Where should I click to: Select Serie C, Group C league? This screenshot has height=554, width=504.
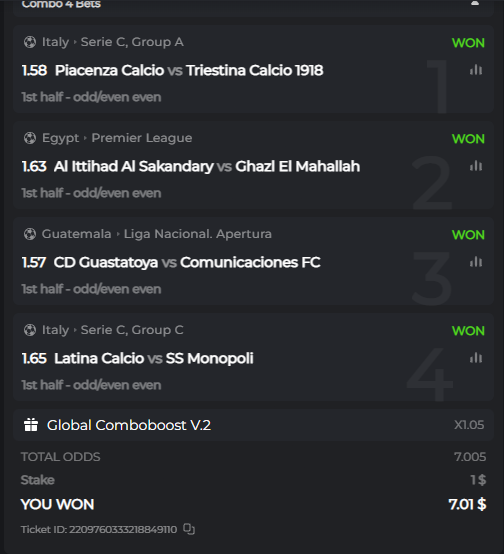coord(132,330)
